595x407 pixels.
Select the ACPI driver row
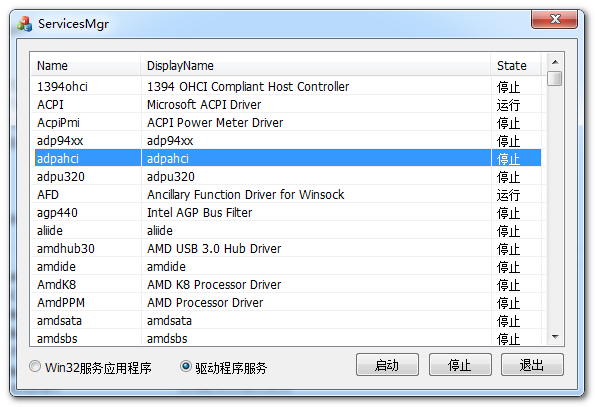coord(288,105)
